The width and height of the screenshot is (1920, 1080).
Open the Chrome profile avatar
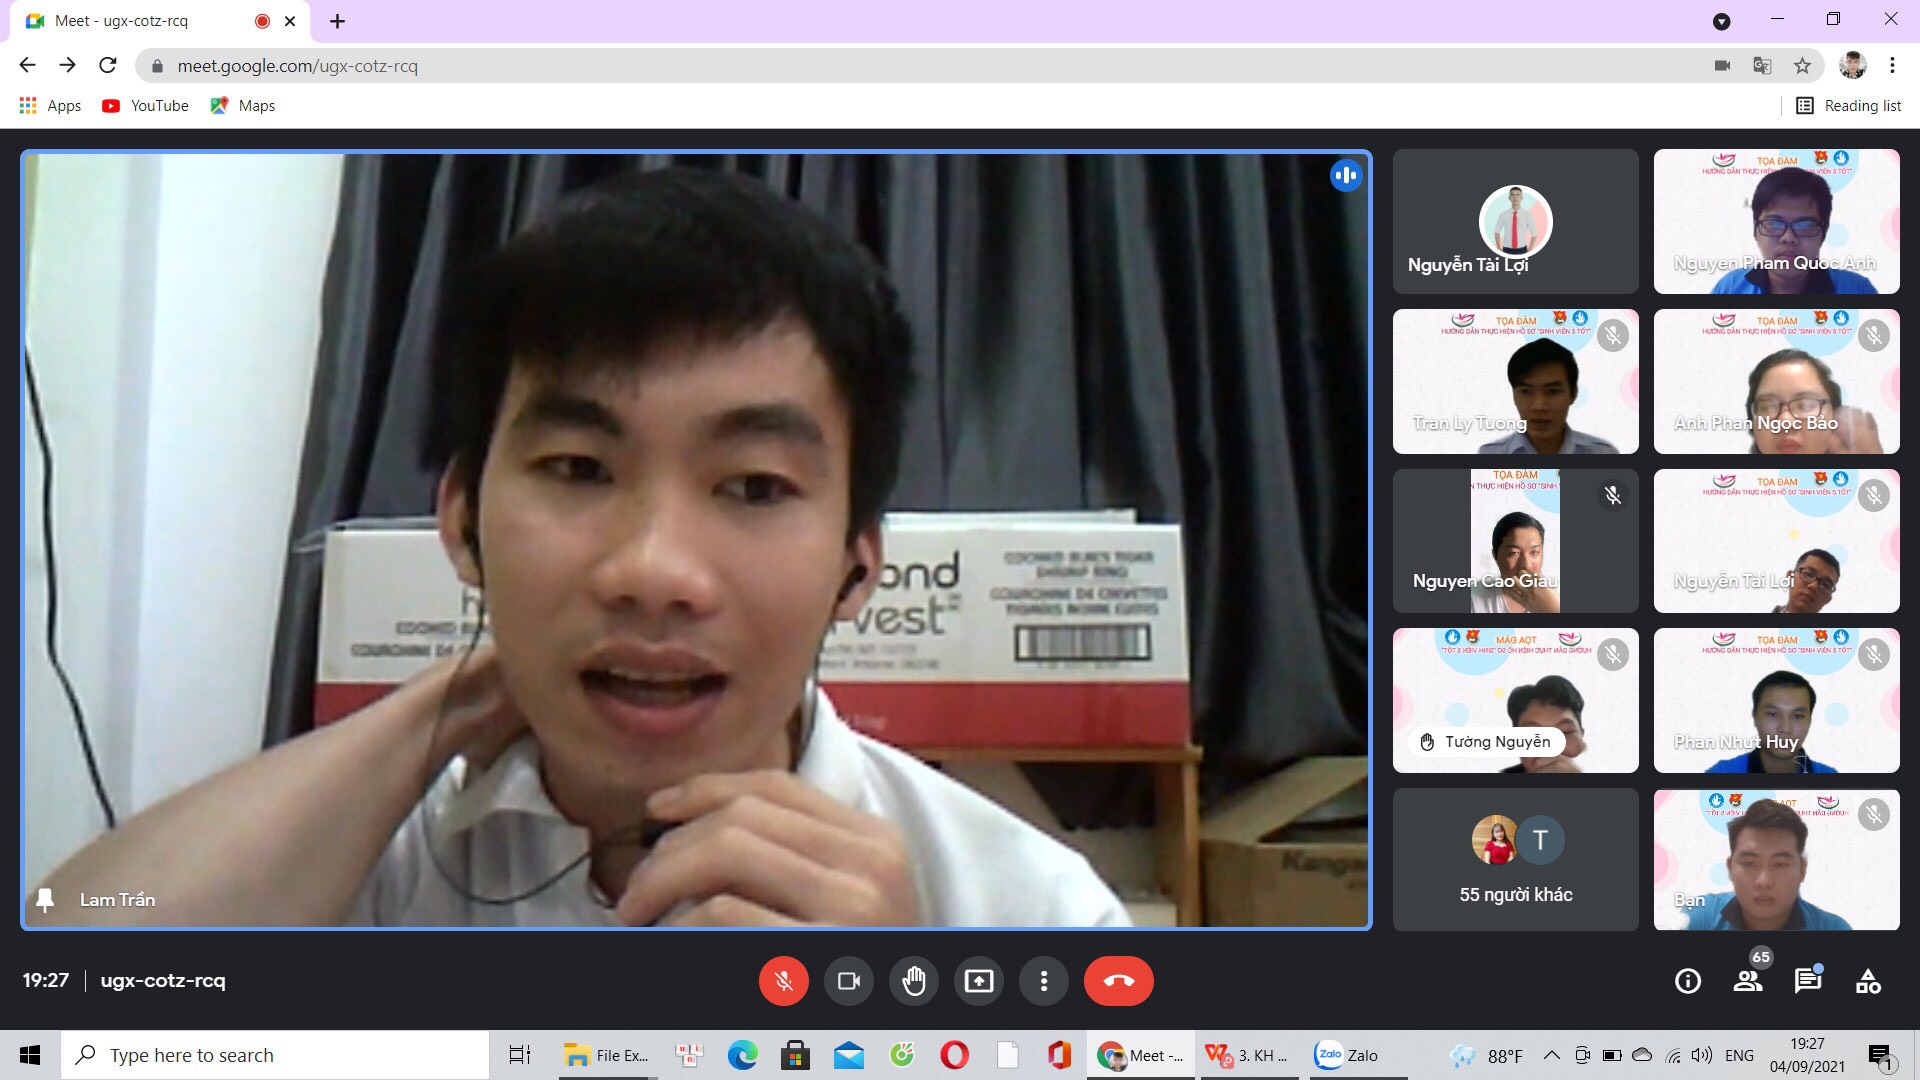(1852, 65)
